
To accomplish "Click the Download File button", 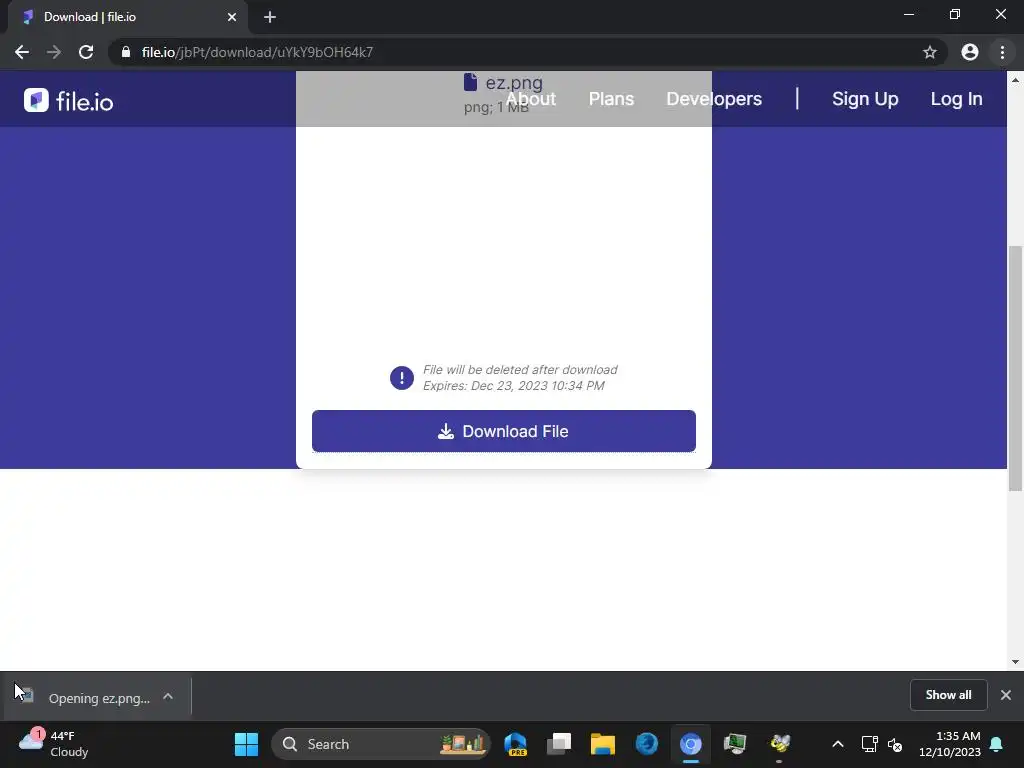I will click(x=504, y=431).
